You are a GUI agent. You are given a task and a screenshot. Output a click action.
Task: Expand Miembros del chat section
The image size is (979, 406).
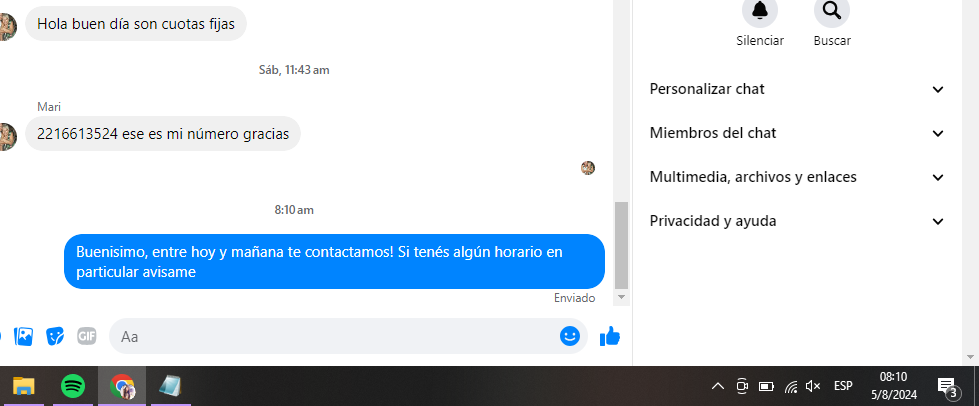coord(797,133)
